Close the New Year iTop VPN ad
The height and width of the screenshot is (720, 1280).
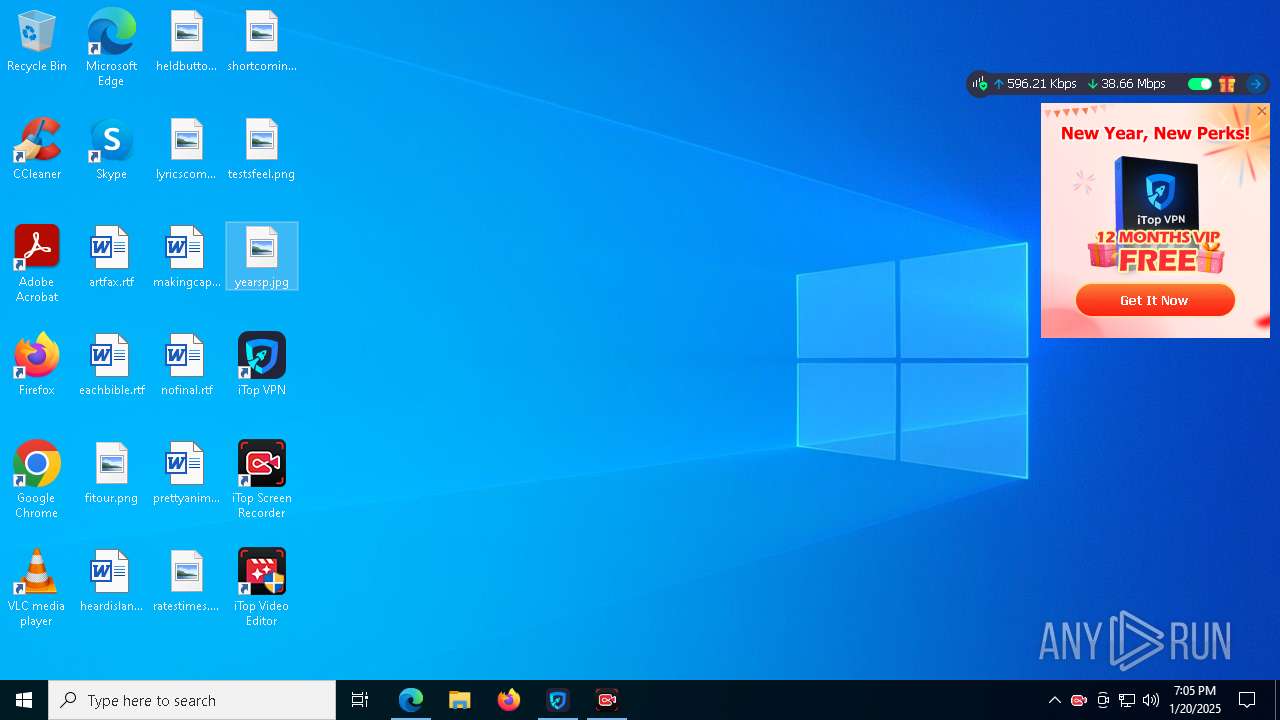coord(1262,111)
